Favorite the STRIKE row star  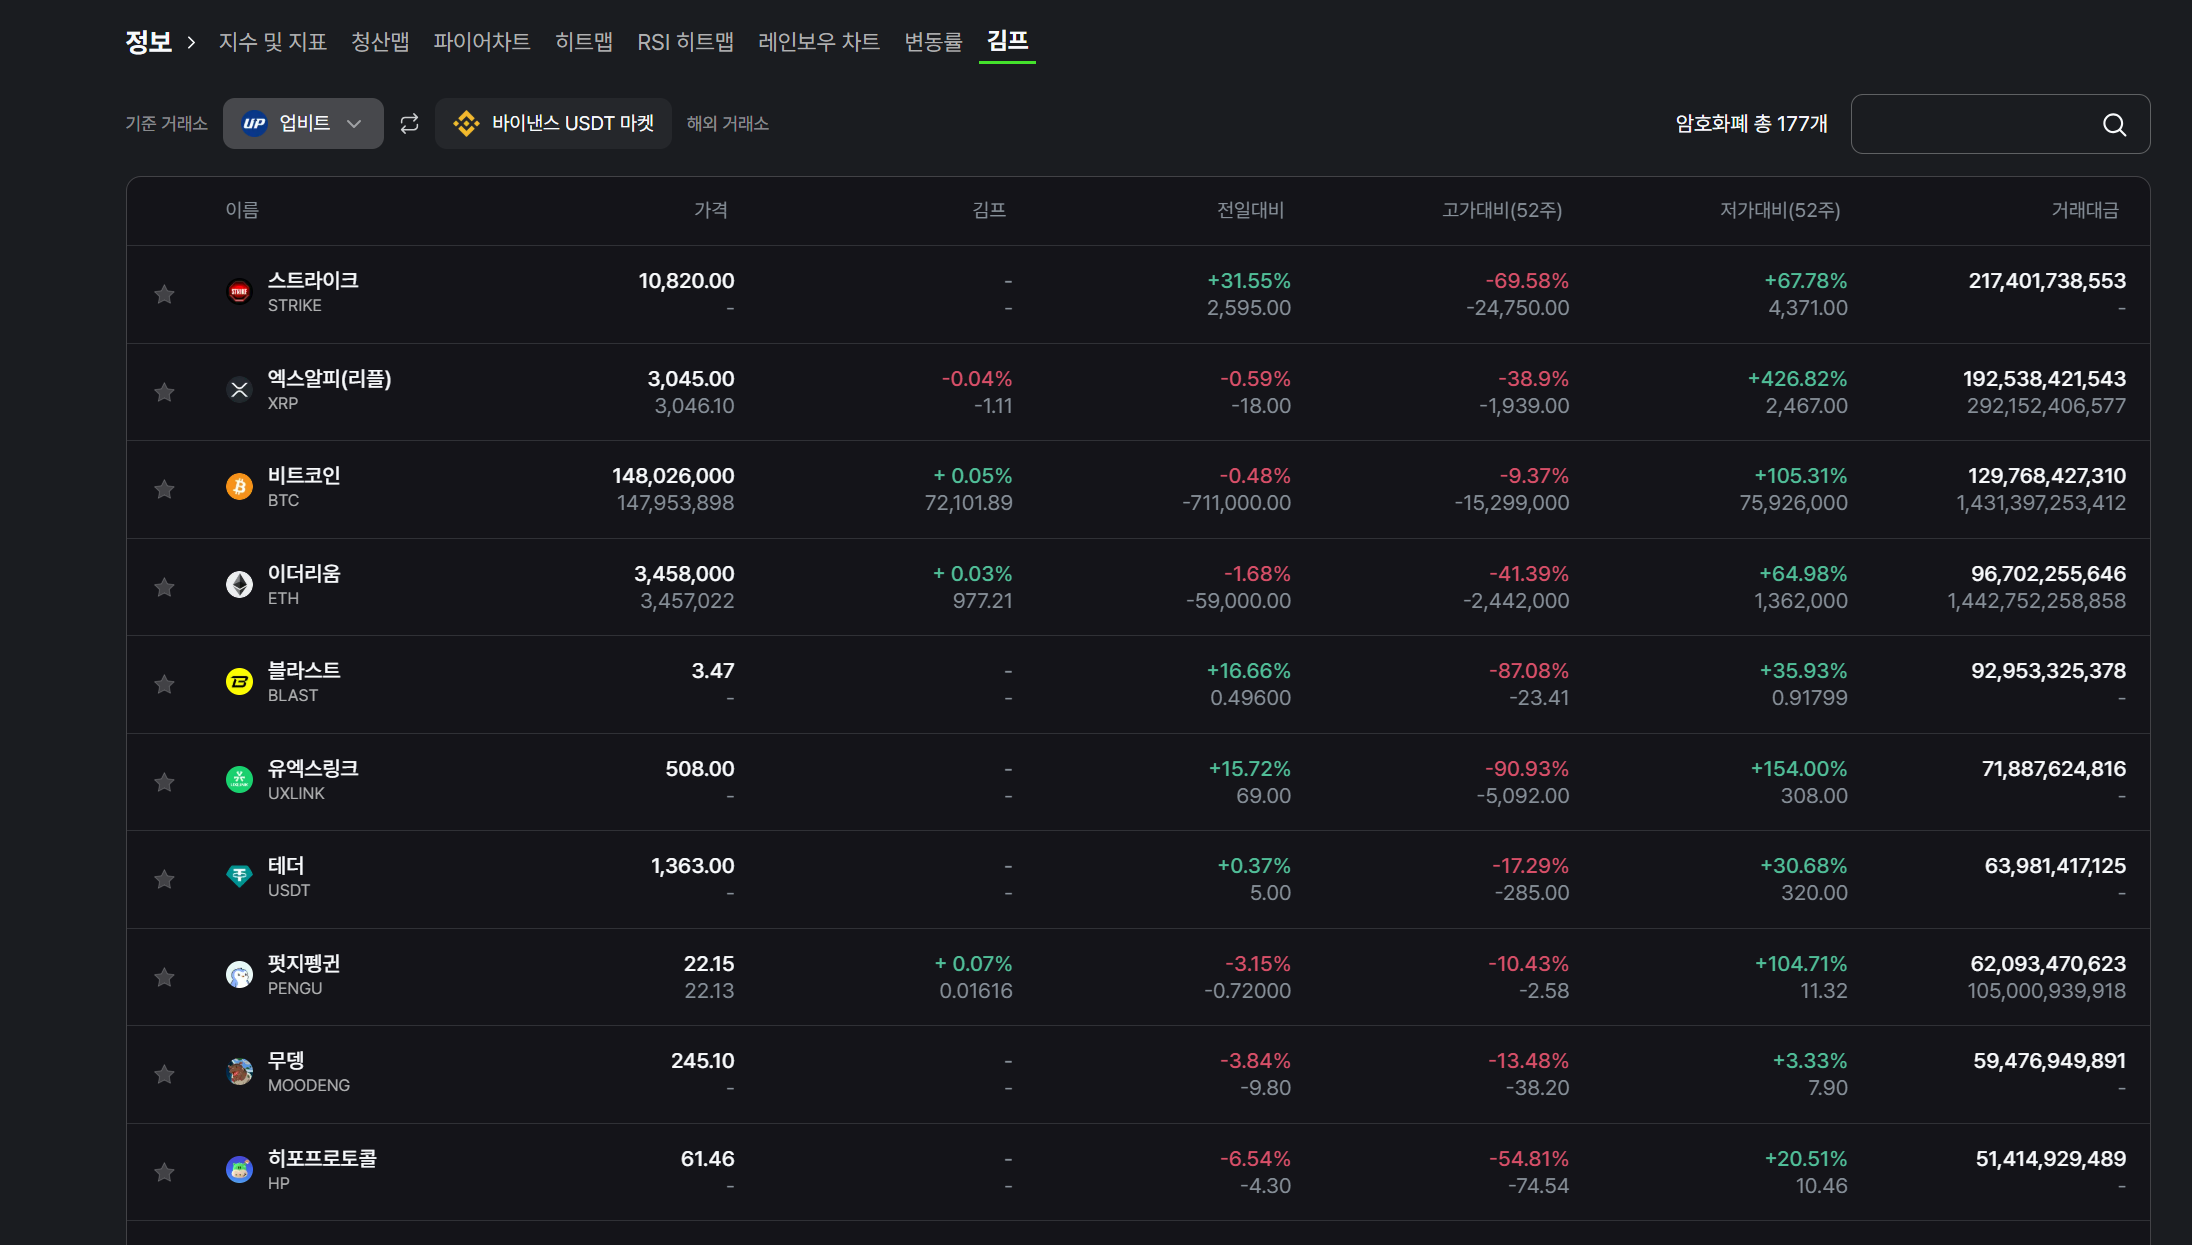click(164, 294)
